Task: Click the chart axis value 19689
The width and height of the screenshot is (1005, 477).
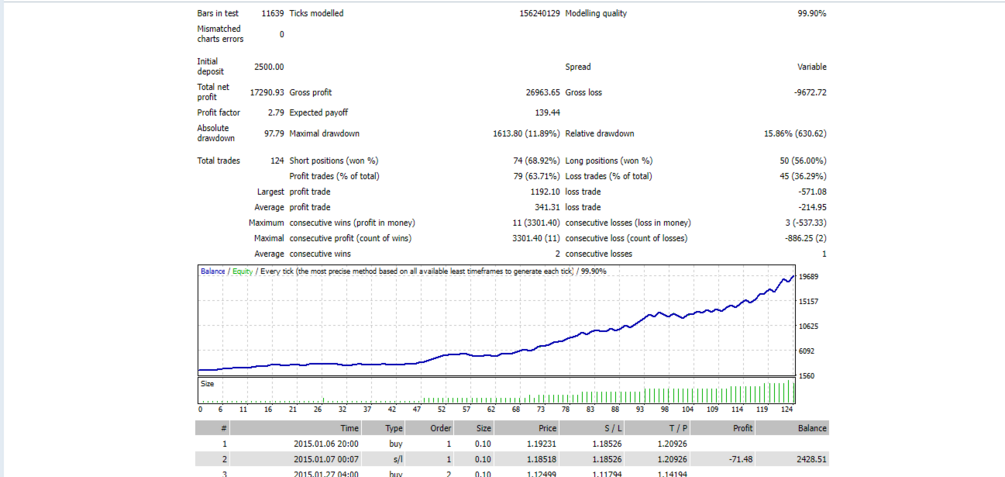Action: tap(811, 276)
